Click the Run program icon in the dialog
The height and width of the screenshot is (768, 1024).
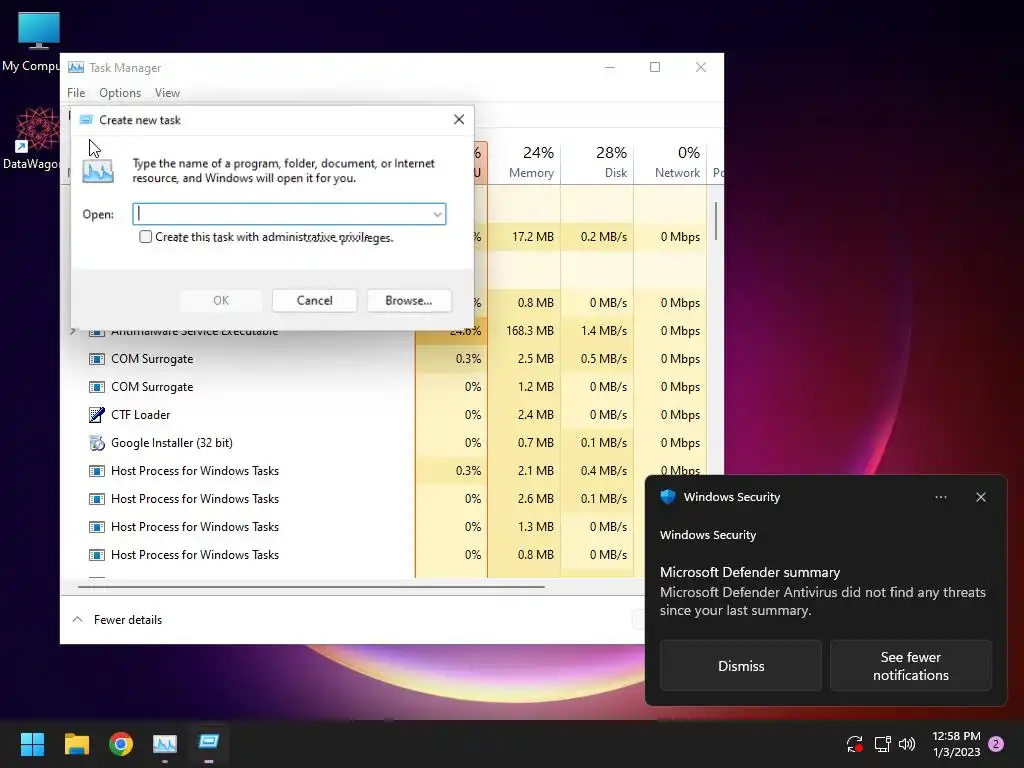coord(98,171)
